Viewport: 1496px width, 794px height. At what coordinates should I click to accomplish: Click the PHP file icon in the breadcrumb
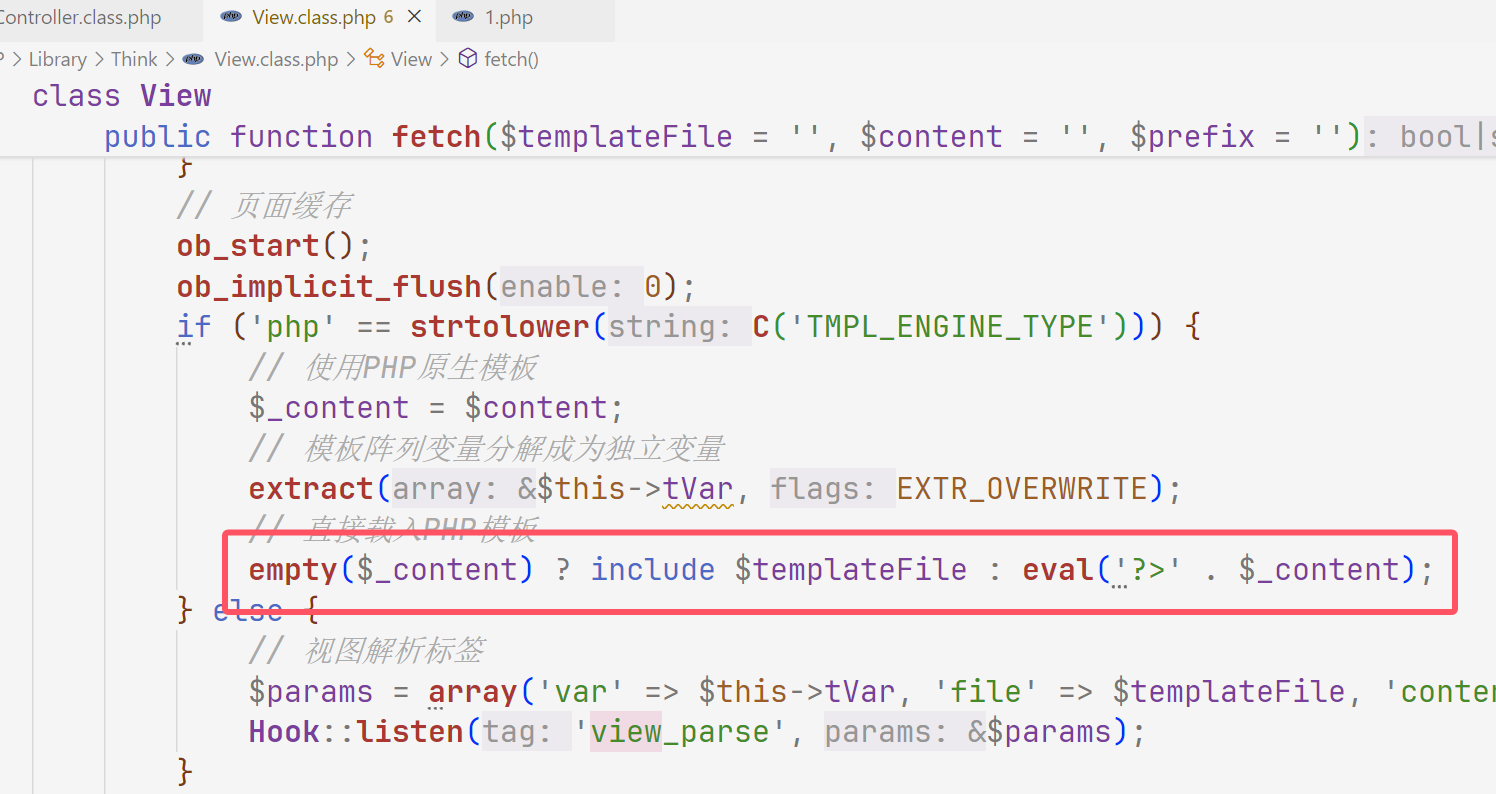[x=194, y=59]
